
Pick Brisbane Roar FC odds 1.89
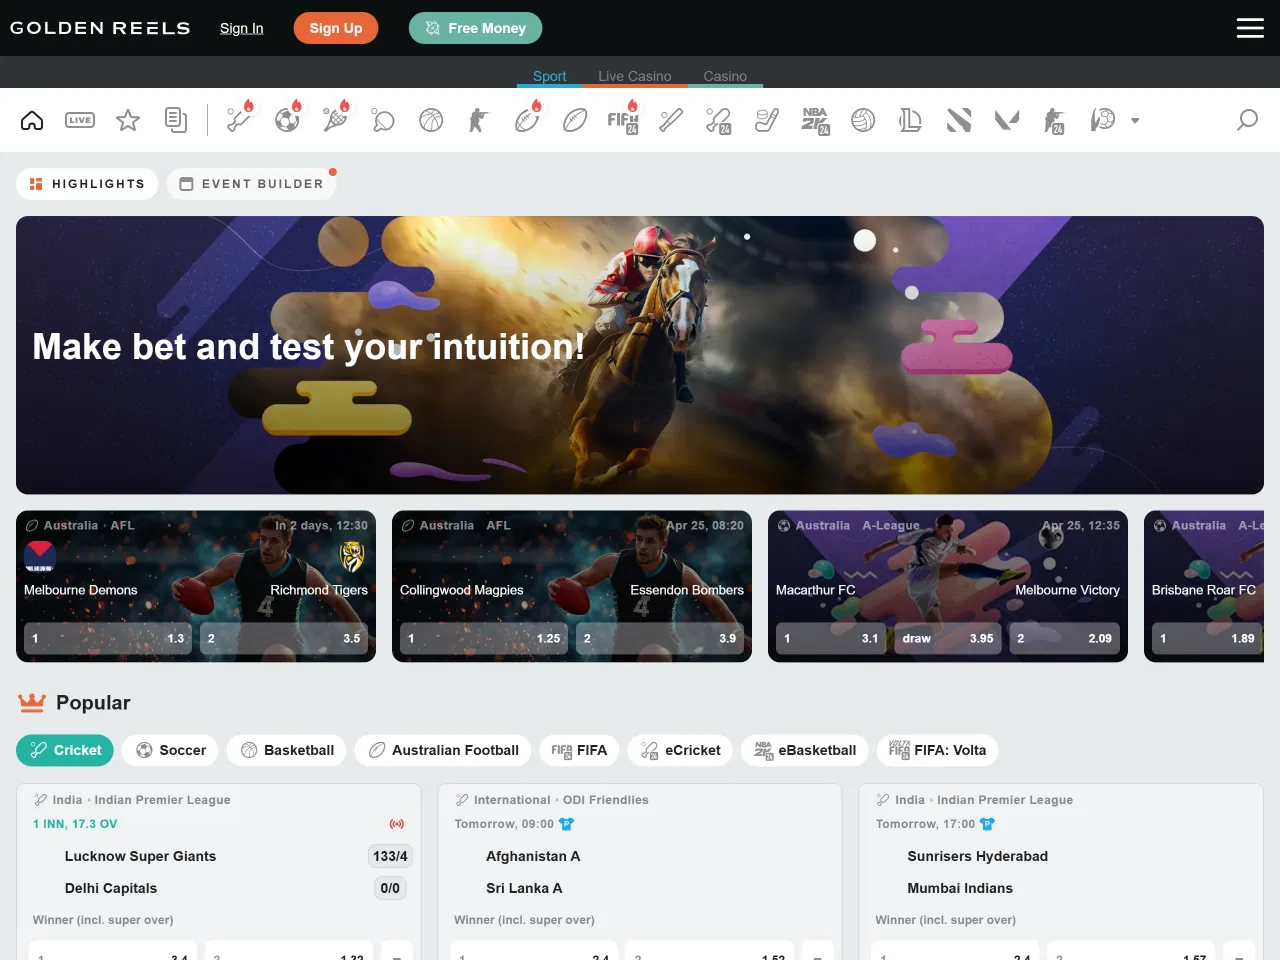point(1208,638)
